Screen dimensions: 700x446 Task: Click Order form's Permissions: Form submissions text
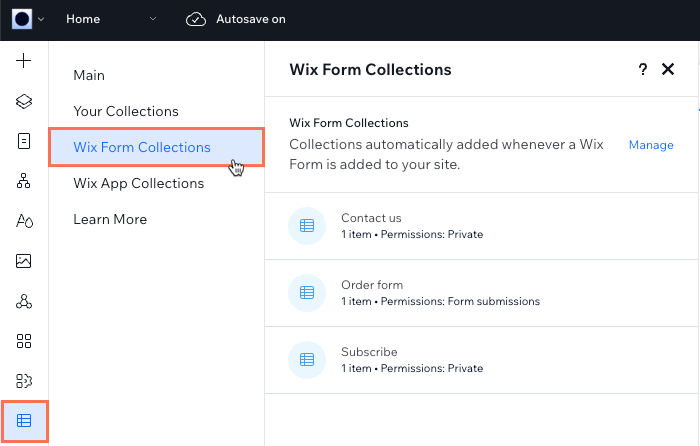[x=460, y=301]
